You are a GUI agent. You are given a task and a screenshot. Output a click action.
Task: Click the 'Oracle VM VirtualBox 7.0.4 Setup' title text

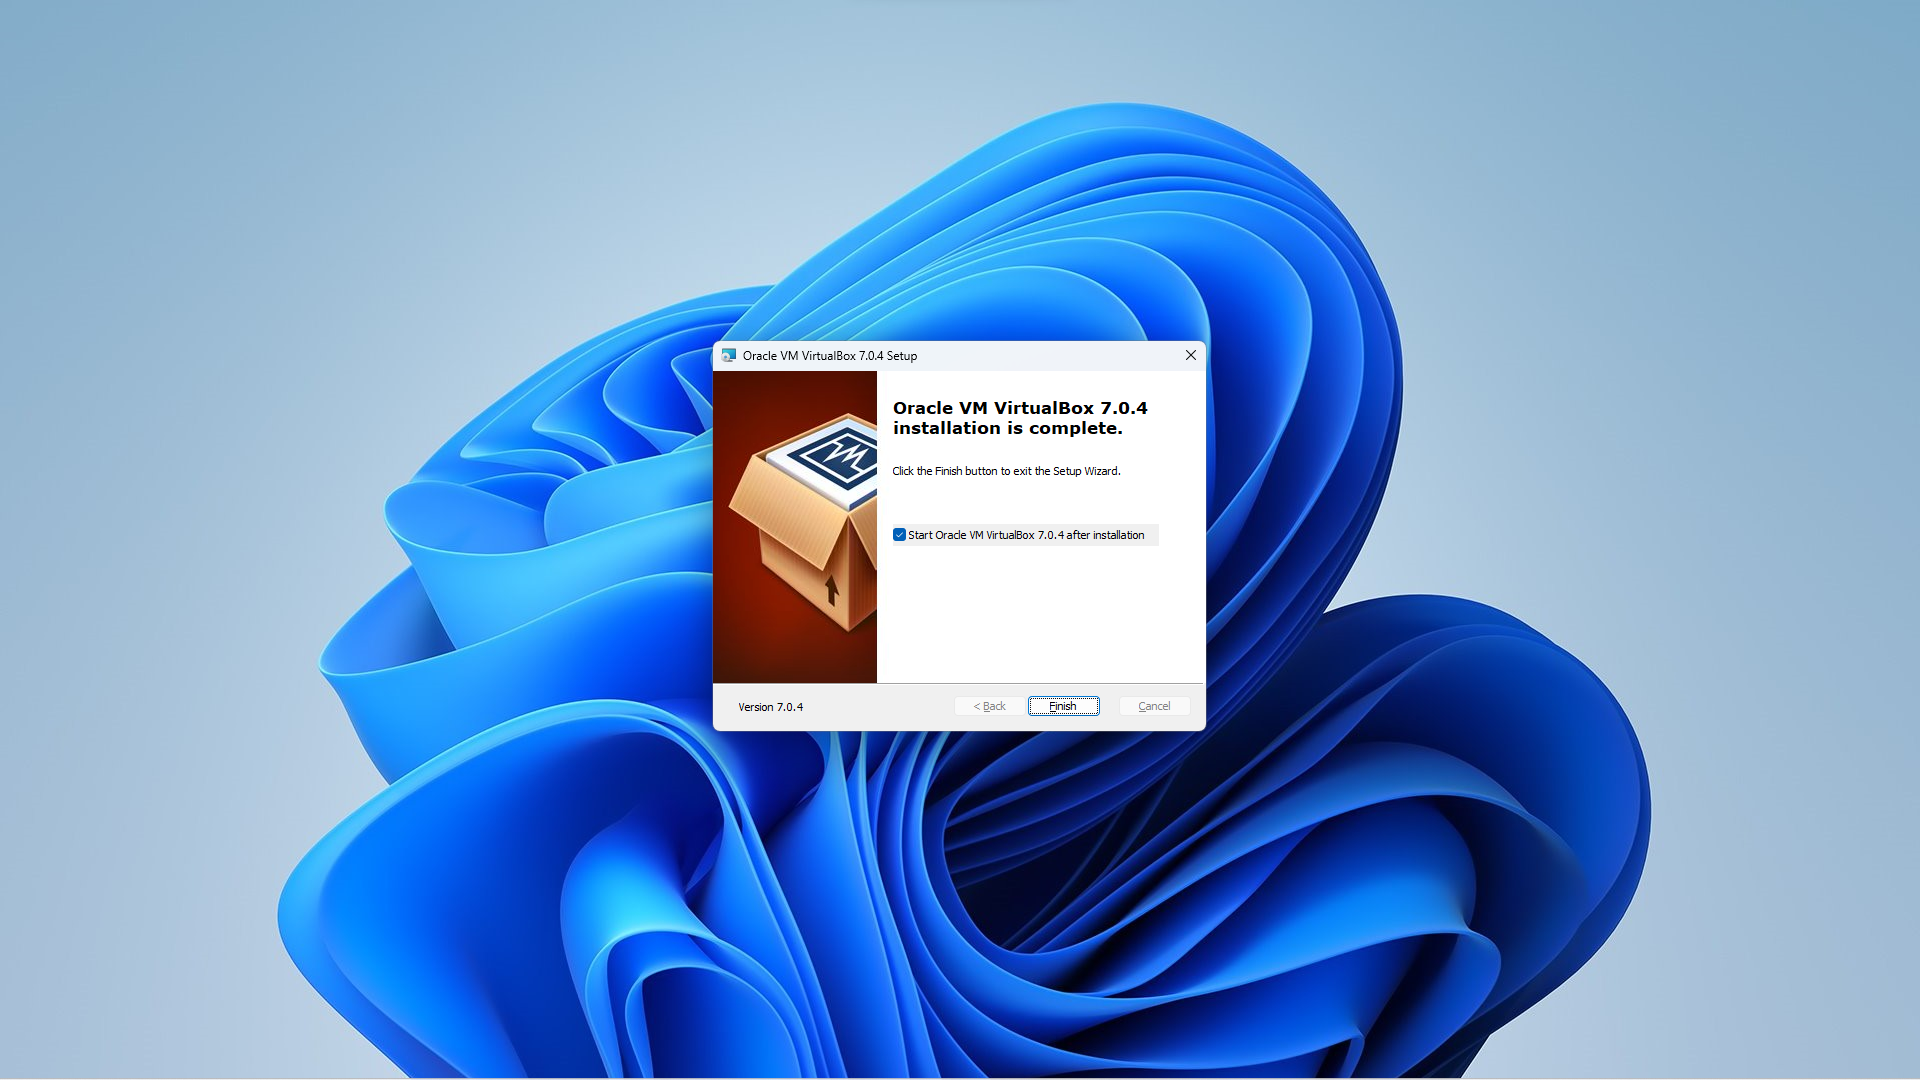(x=829, y=356)
